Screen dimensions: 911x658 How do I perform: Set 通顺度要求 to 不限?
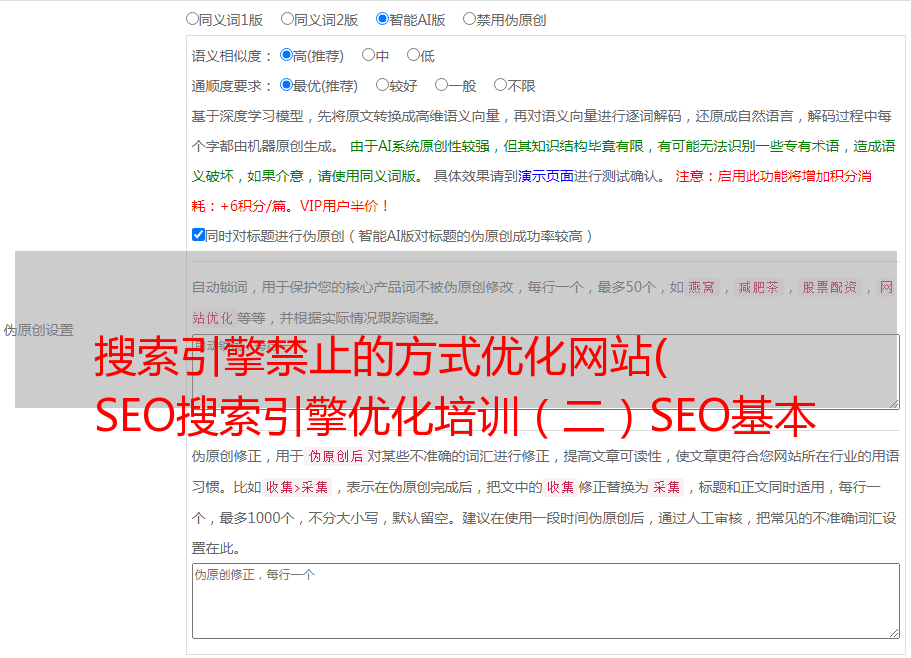(500, 86)
